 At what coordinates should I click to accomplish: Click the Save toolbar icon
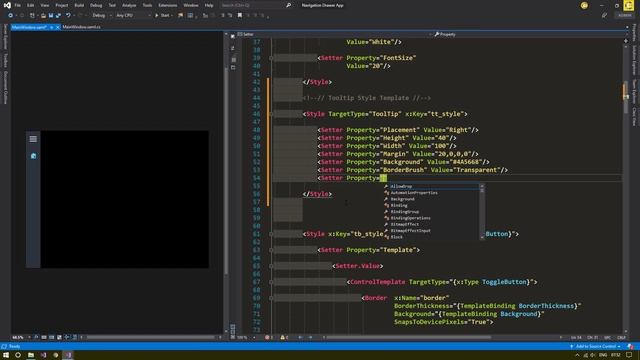(51, 16)
